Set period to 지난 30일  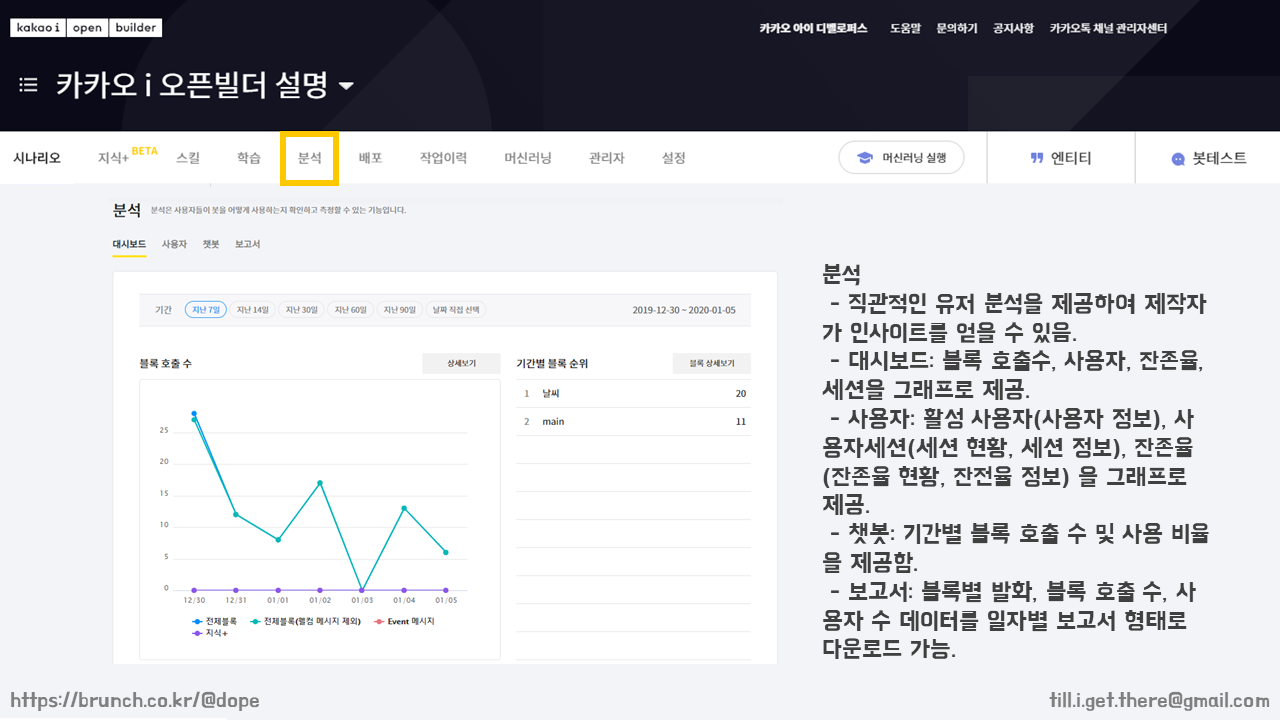coord(302,310)
